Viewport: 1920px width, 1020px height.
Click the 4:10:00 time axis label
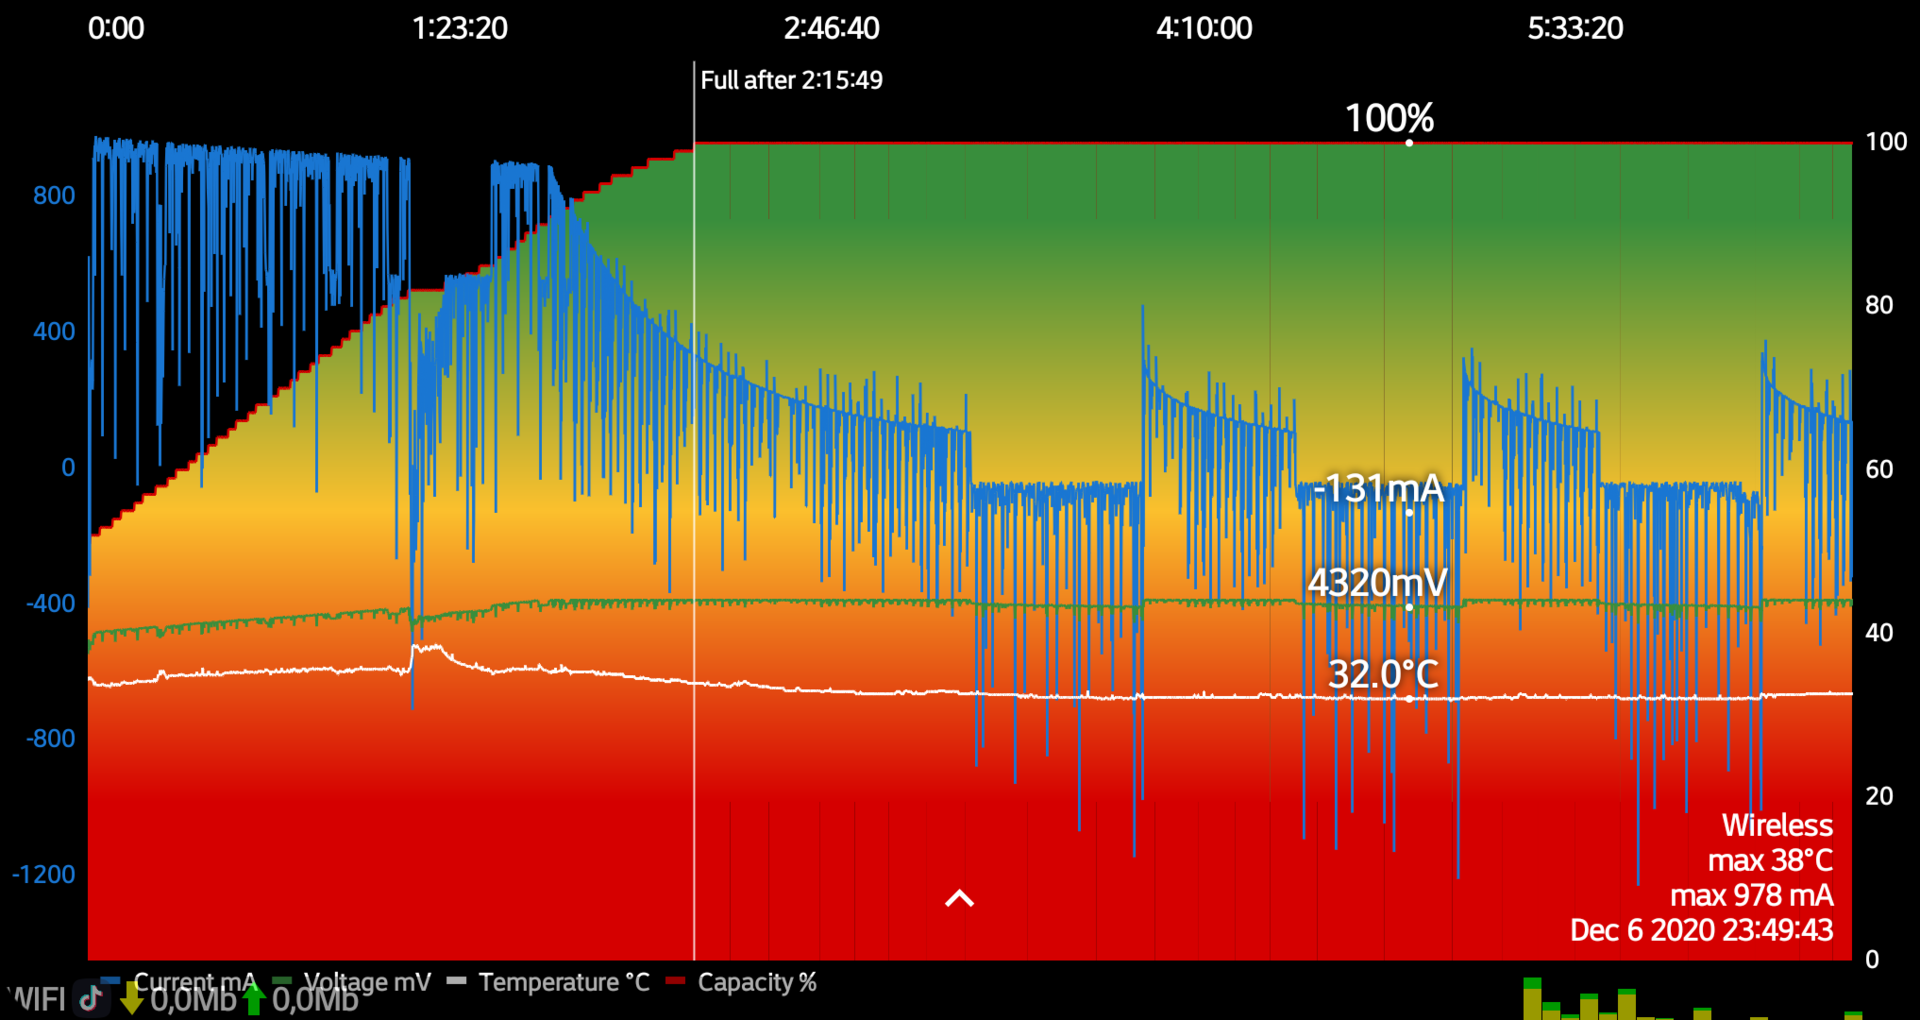point(1204,28)
